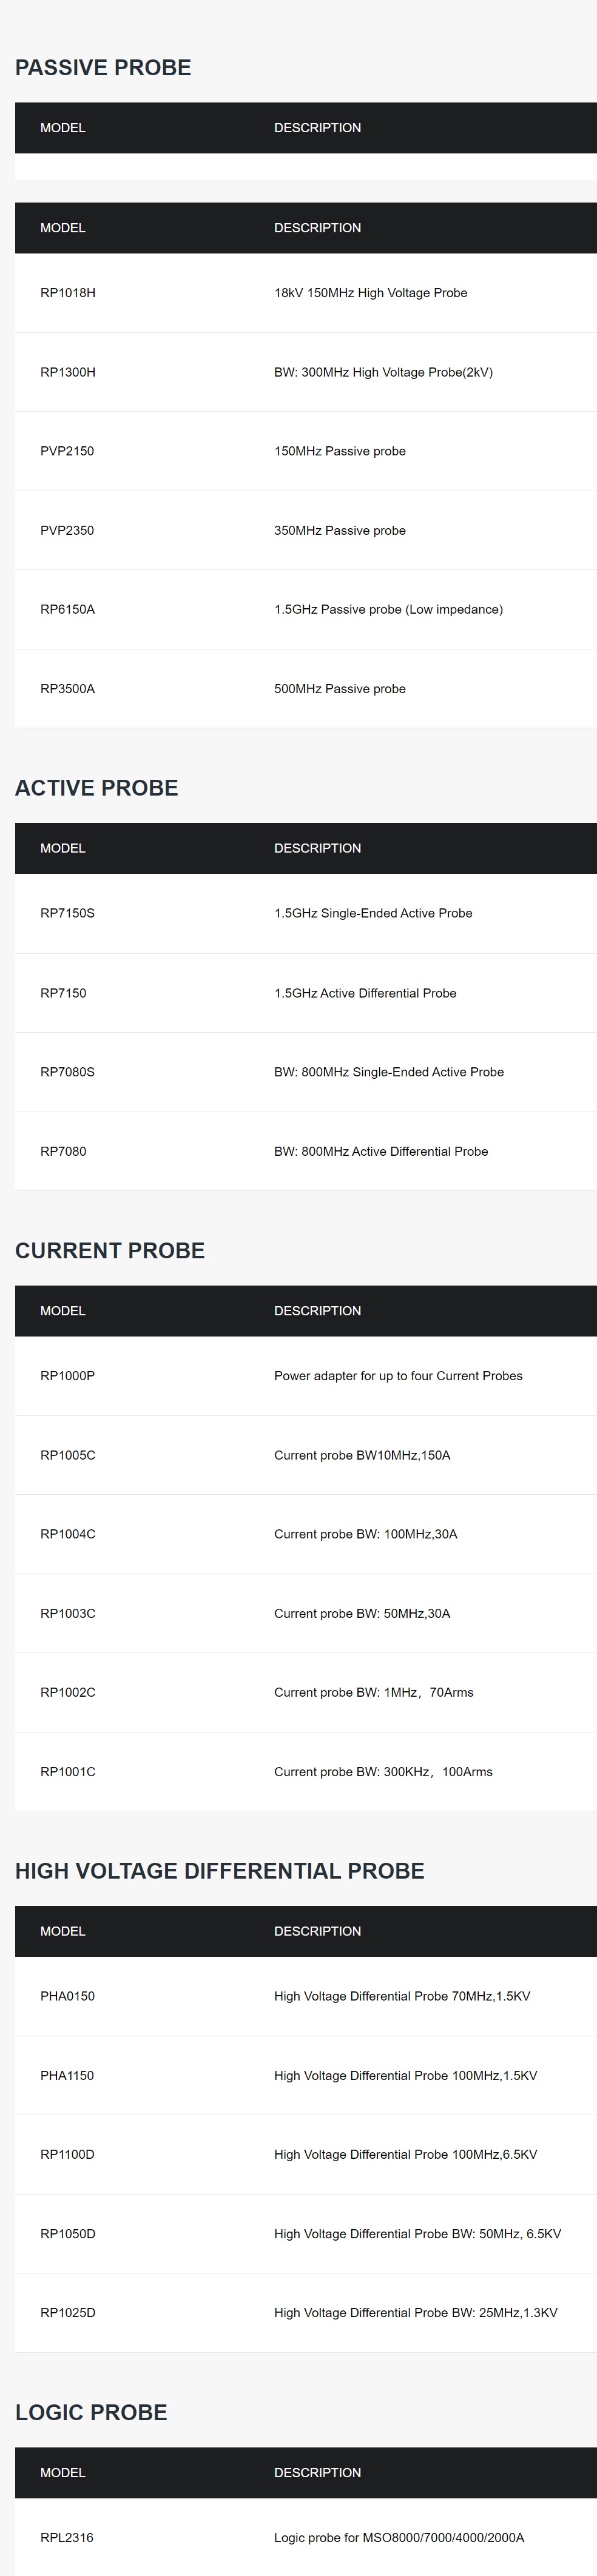Select RP7150S Single-Ended Active Probe row

click(306, 913)
